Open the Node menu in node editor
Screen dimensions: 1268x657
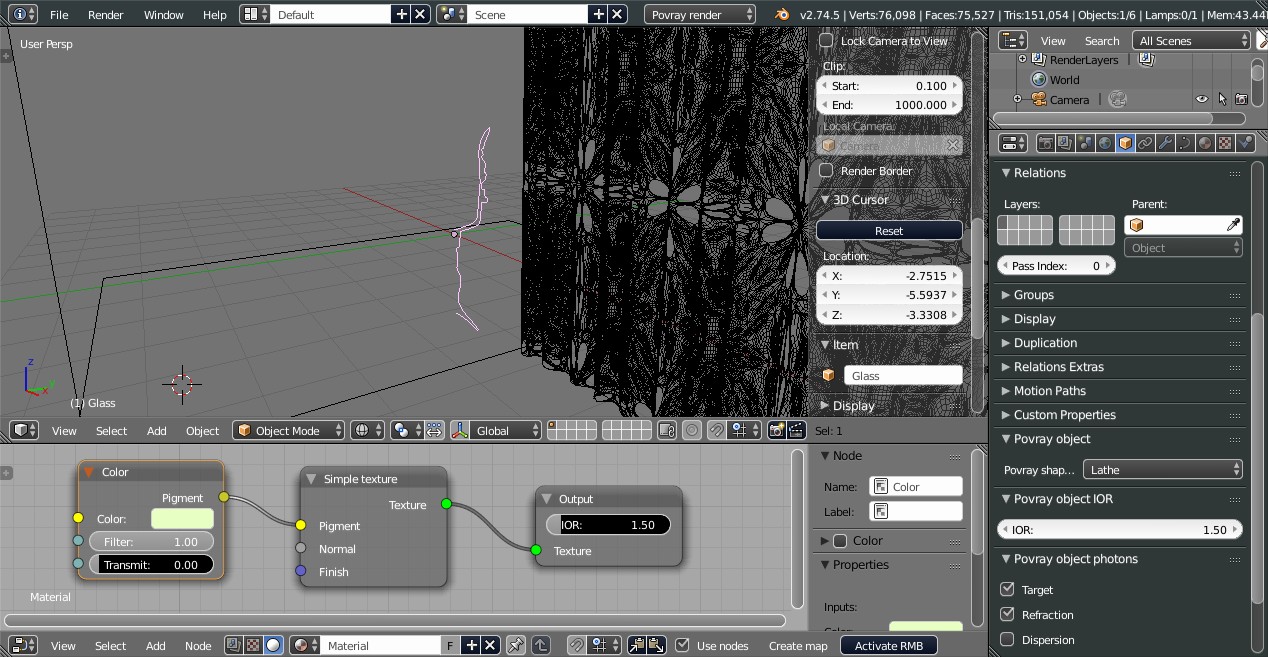point(198,646)
